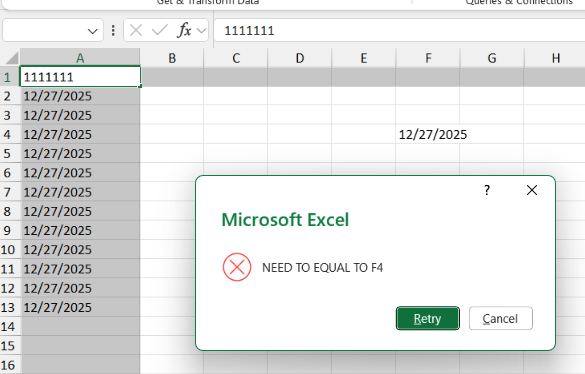Image resolution: width=585 pixels, height=374 pixels.
Task: Click cell A9 date 12/27/2025
Action: 80,231
